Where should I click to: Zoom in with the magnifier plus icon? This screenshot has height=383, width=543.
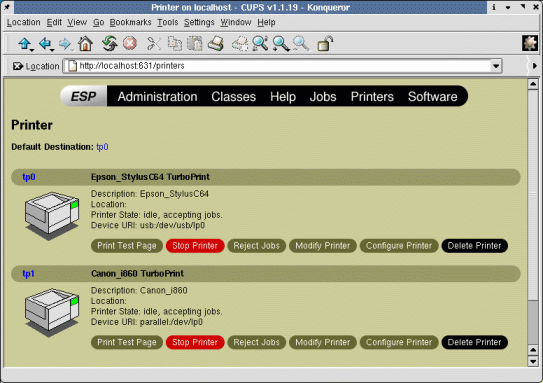pyautogui.click(x=281, y=44)
